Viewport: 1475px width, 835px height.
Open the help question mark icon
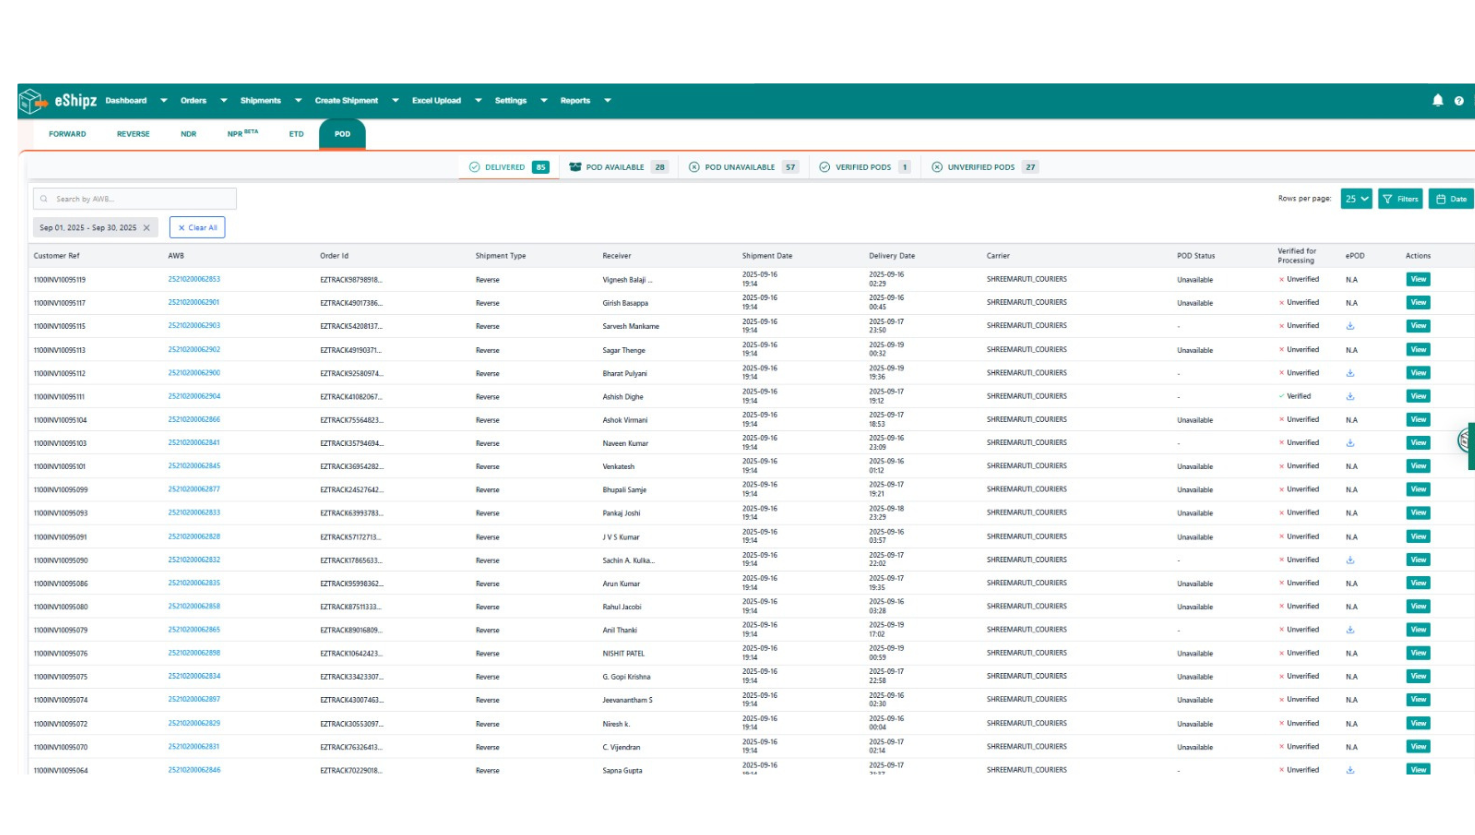click(1459, 101)
